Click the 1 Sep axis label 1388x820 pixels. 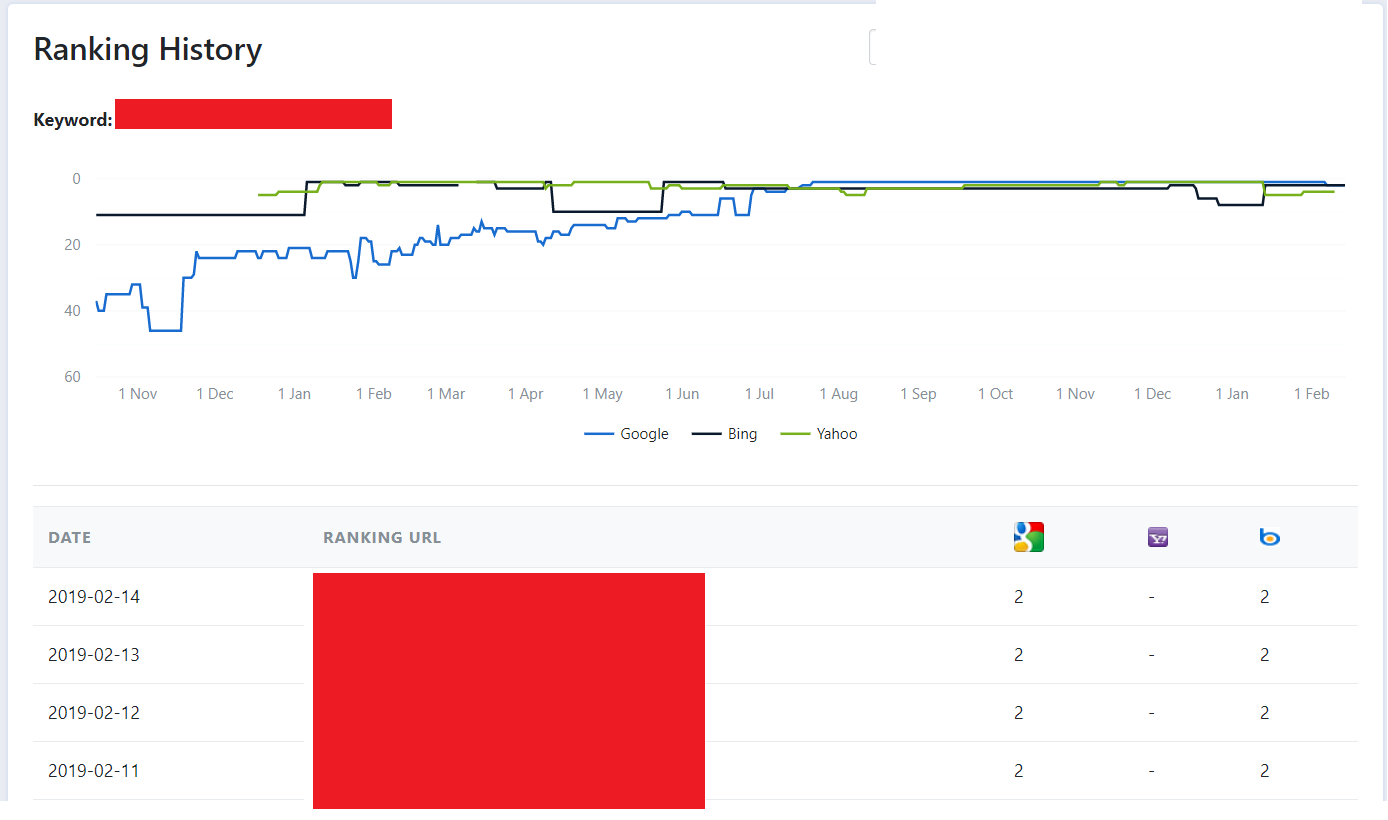918,394
